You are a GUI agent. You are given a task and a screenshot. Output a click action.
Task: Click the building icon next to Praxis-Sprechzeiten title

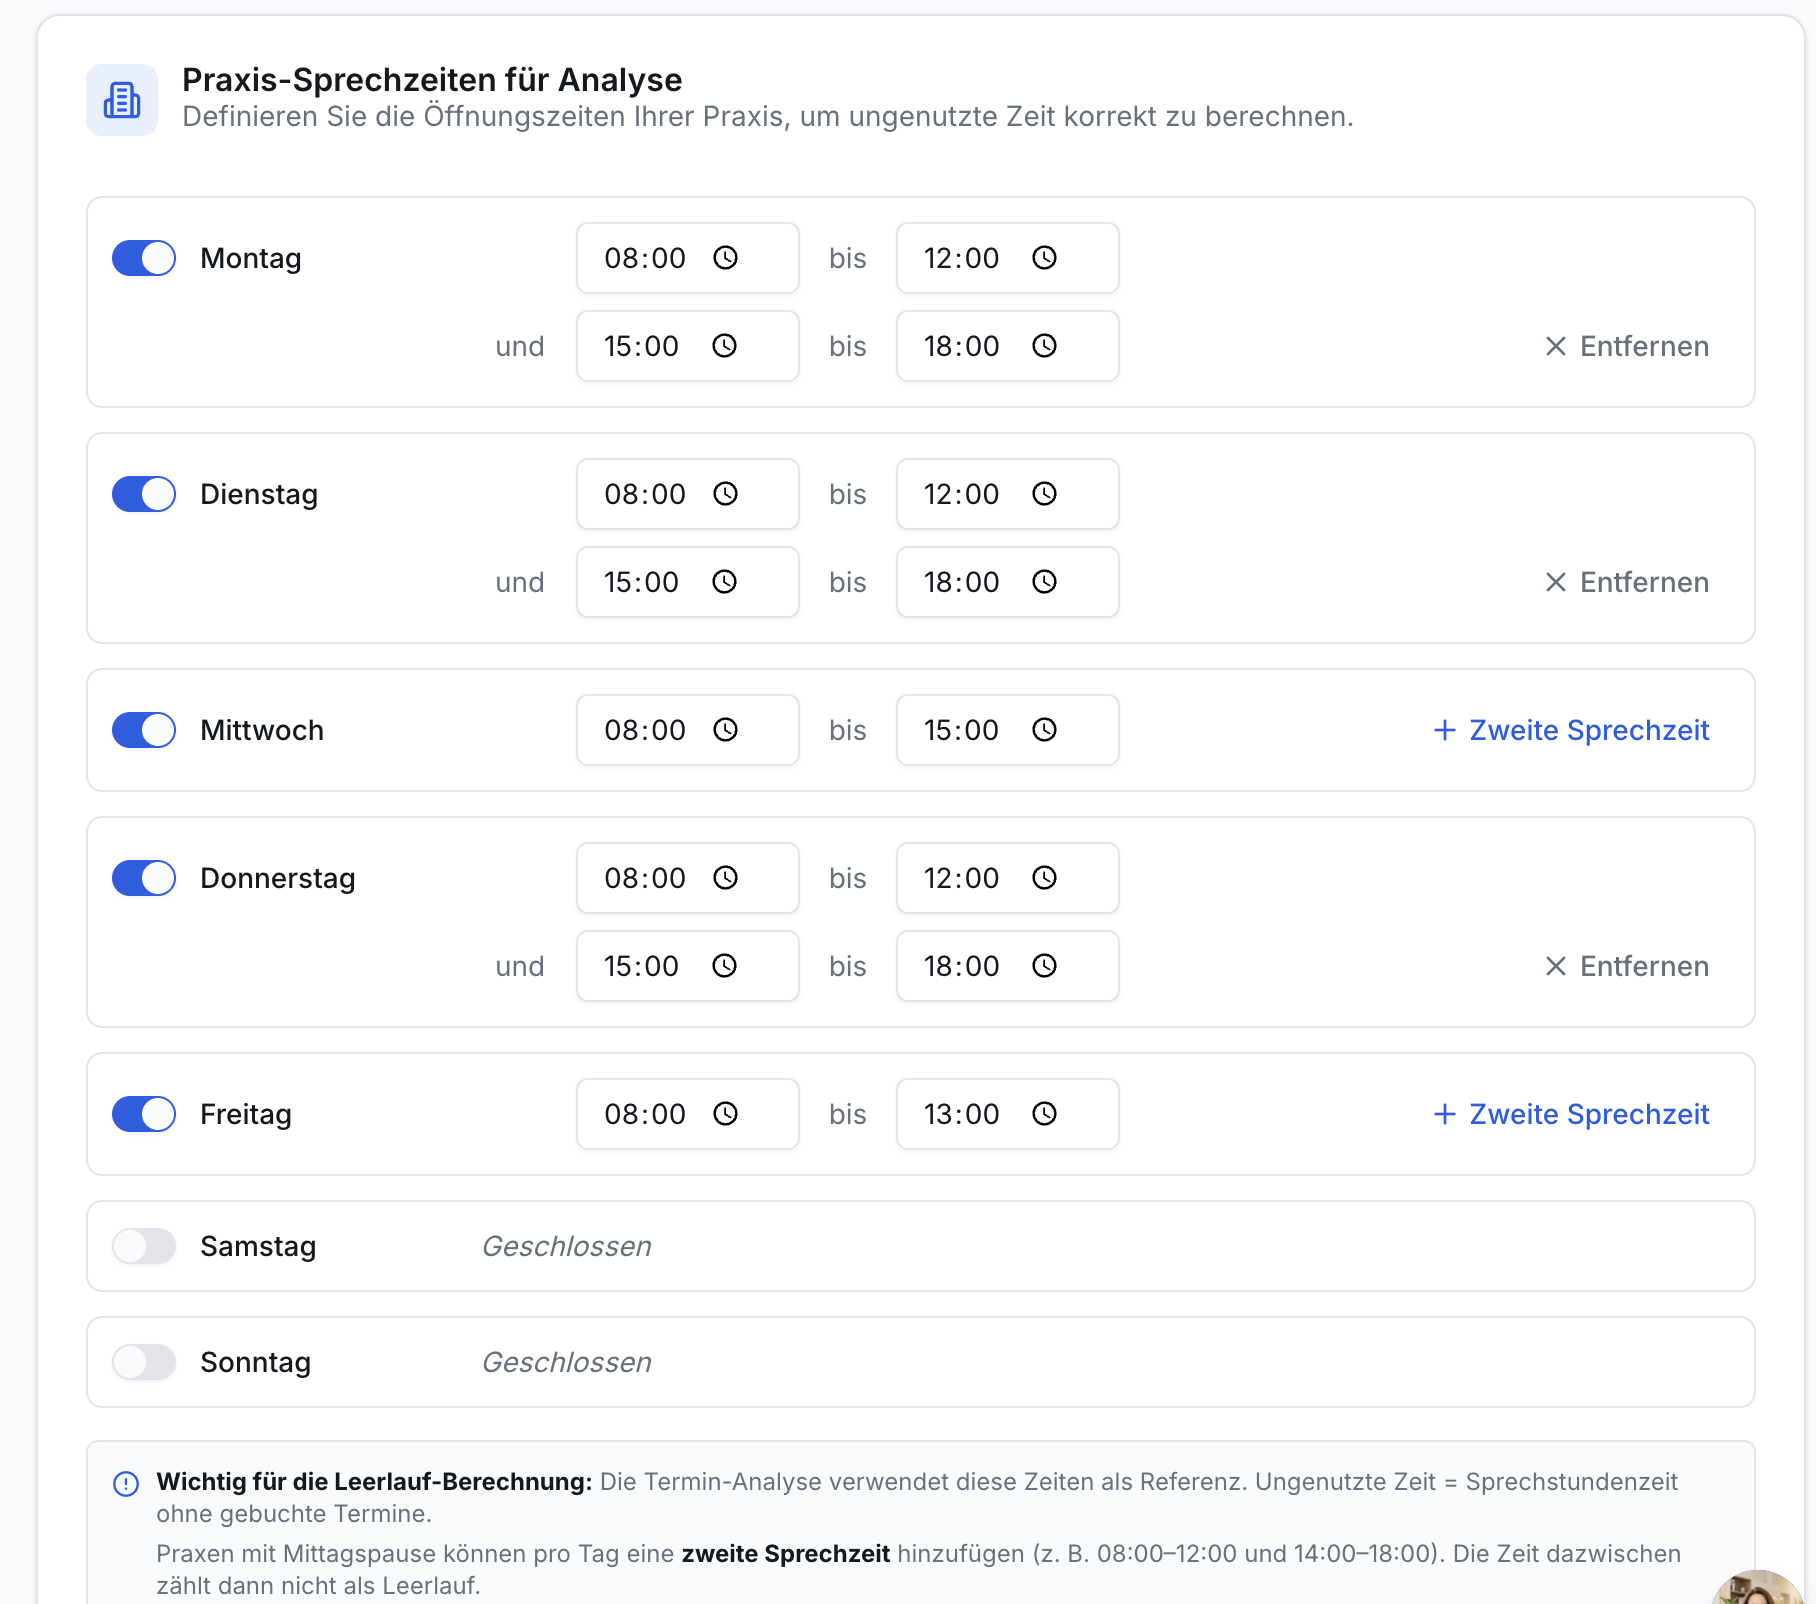(122, 100)
